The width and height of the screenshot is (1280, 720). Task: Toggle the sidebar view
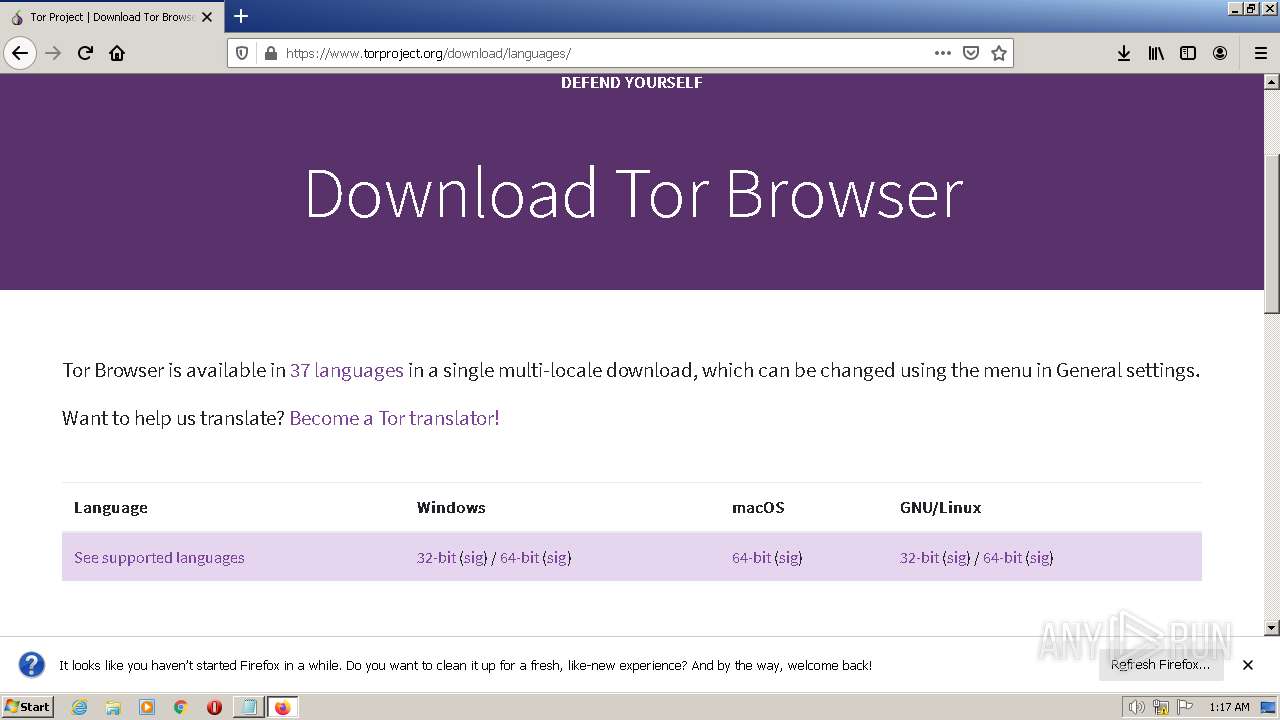[x=1188, y=53]
